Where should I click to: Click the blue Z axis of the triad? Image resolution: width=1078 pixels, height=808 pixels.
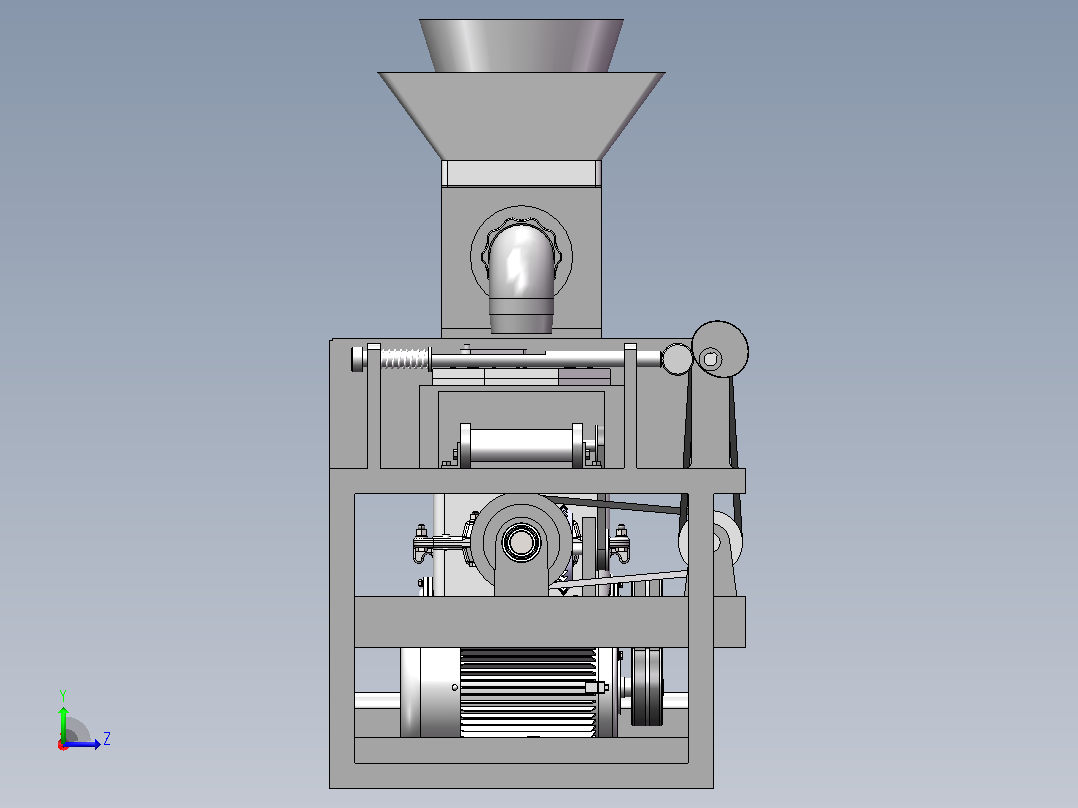84,744
